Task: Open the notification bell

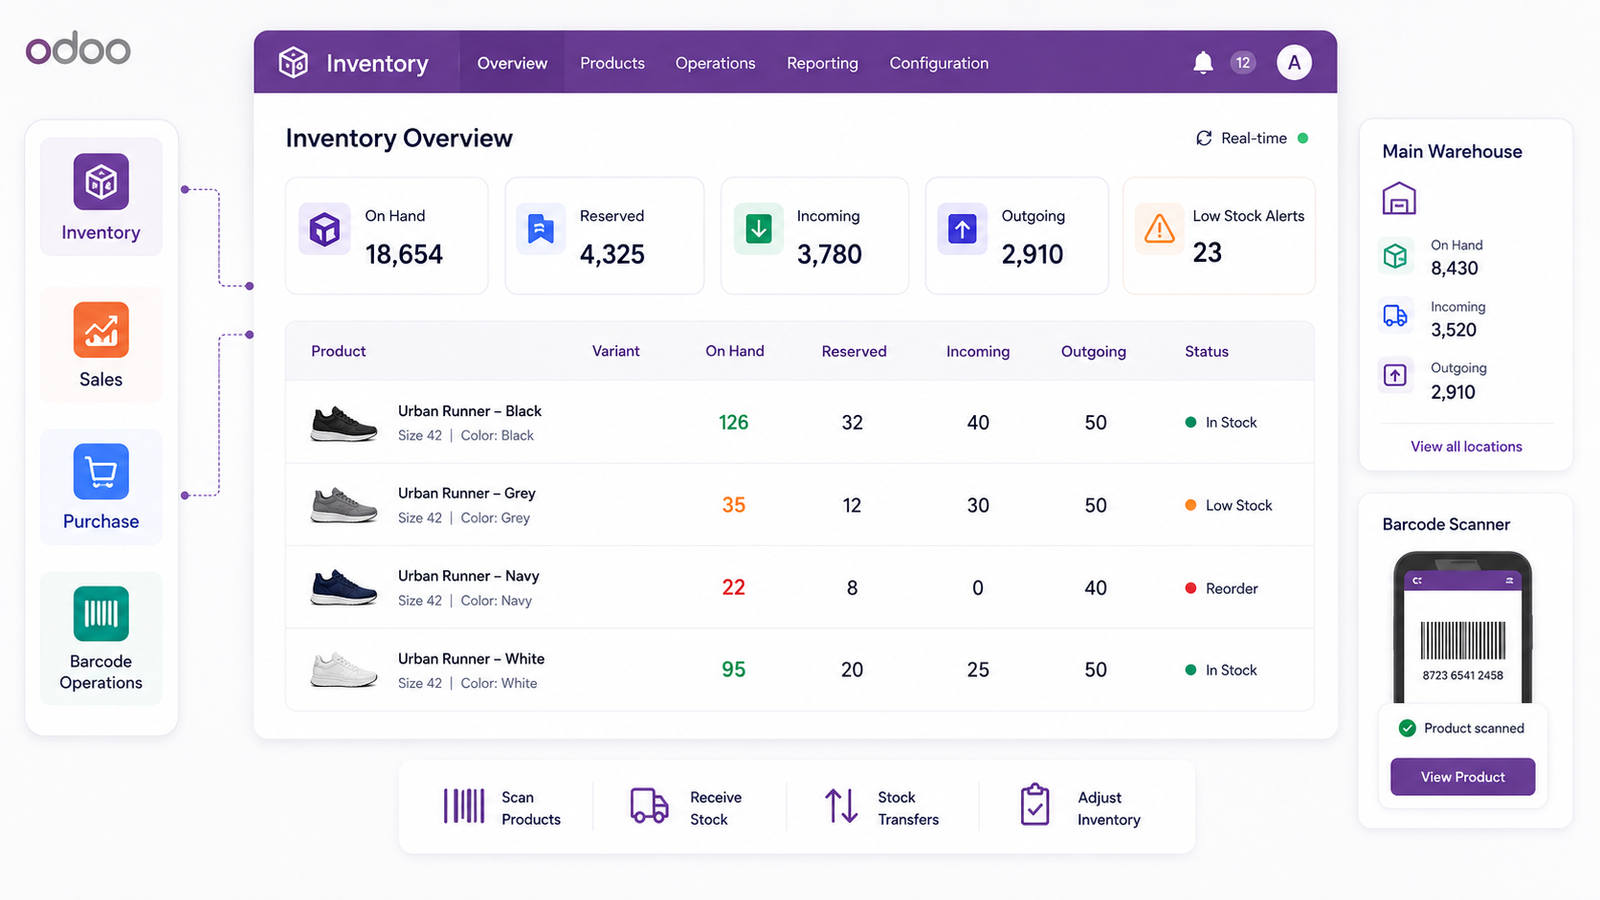Action: [1203, 63]
